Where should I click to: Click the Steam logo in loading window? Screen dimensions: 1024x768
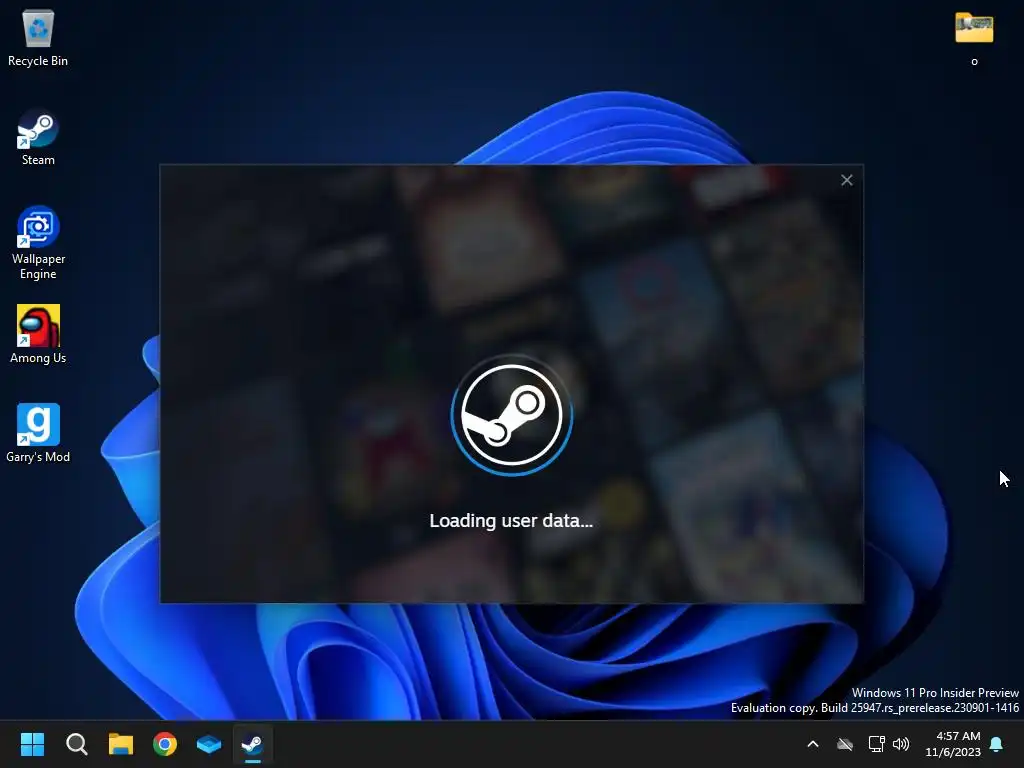(x=511, y=415)
